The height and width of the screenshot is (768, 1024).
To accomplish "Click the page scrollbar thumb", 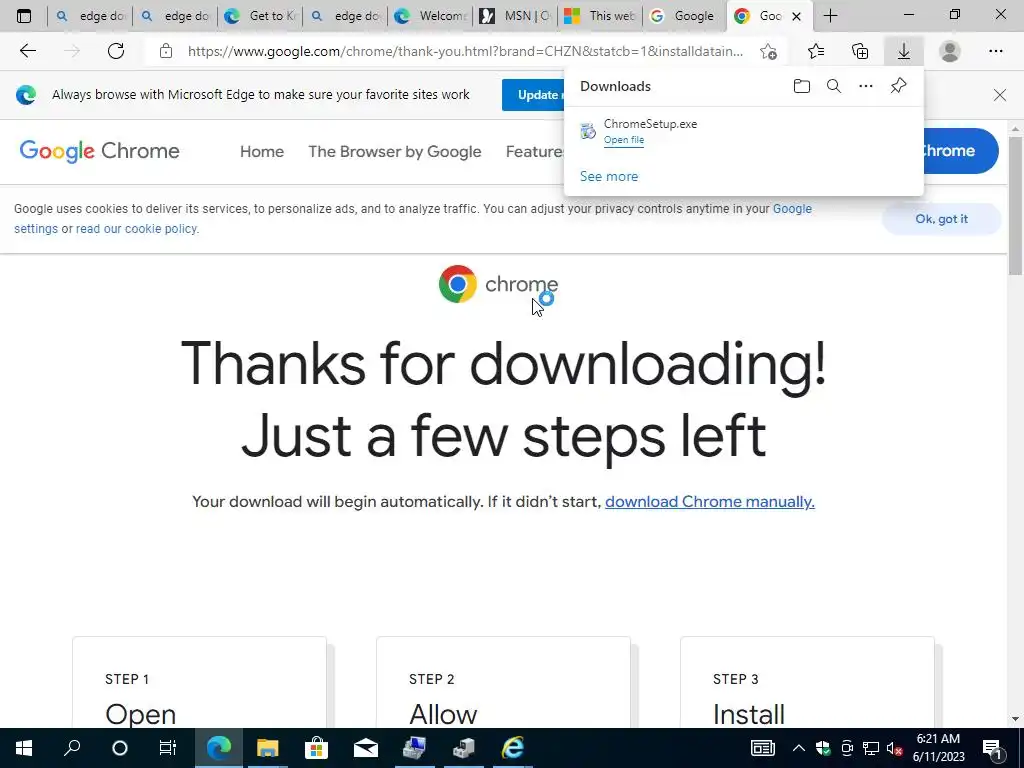I will pos(1015,206).
